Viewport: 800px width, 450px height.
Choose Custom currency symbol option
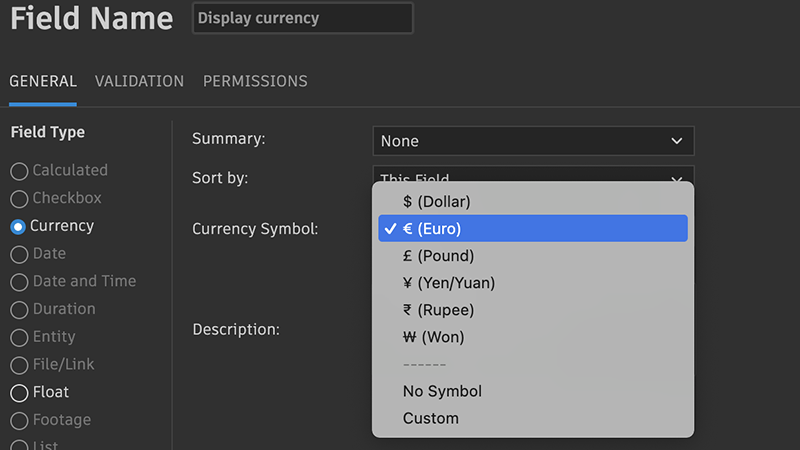coord(431,418)
